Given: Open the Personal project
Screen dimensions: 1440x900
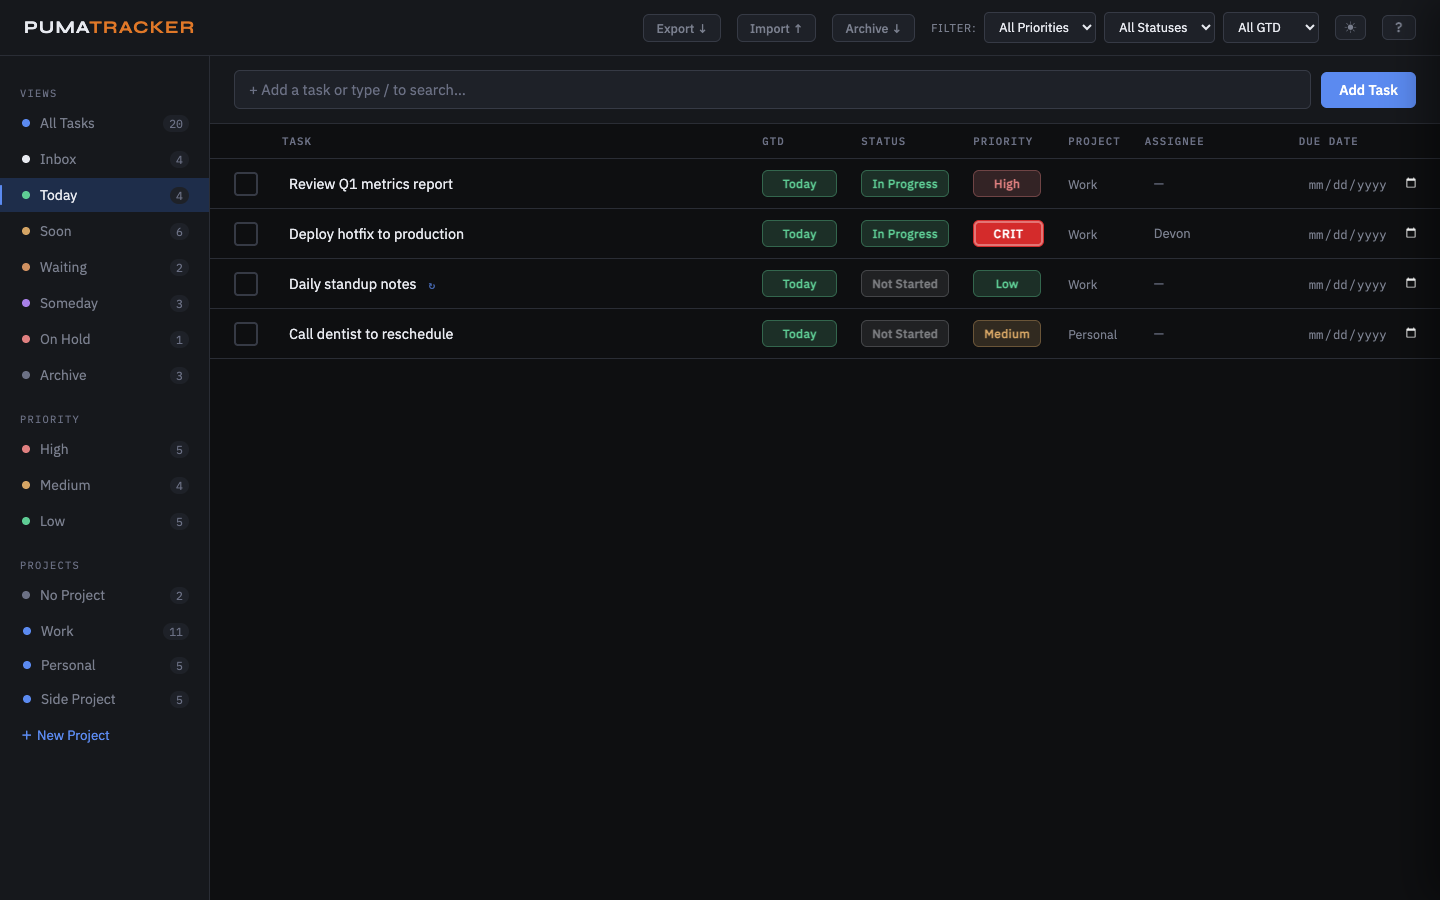Looking at the screenshot, I should tap(104, 665).
